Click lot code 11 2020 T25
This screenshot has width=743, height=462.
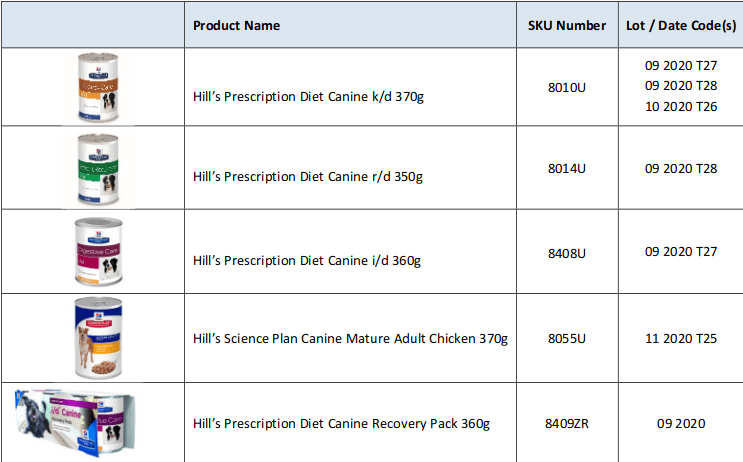click(681, 338)
